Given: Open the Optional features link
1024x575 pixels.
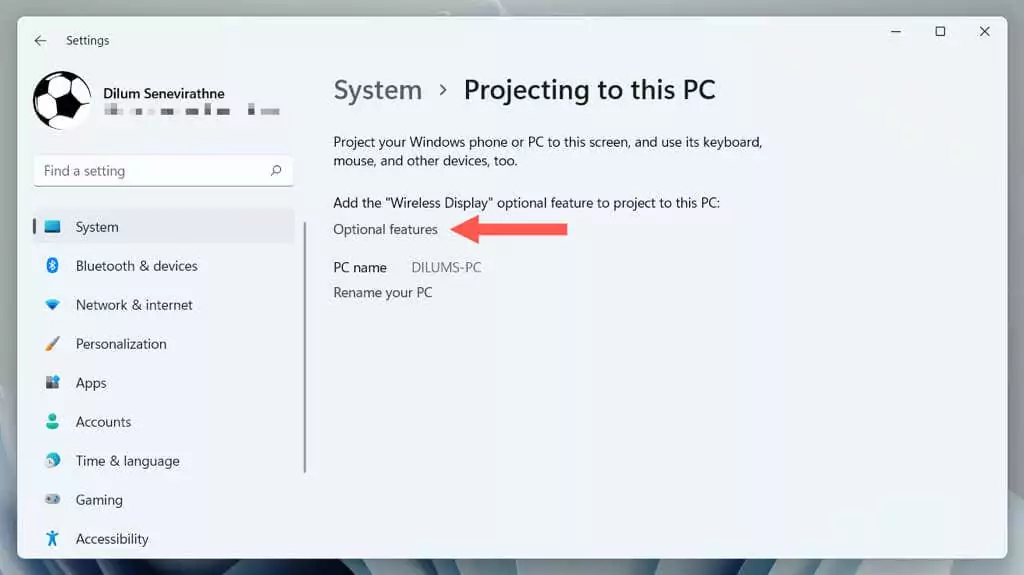Looking at the screenshot, I should tap(385, 229).
